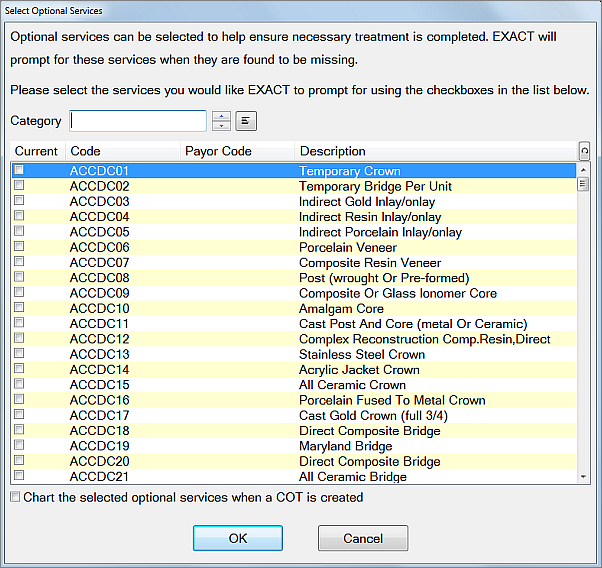Check the ACCDC15 All Ceramic Crown box

tap(19, 384)
